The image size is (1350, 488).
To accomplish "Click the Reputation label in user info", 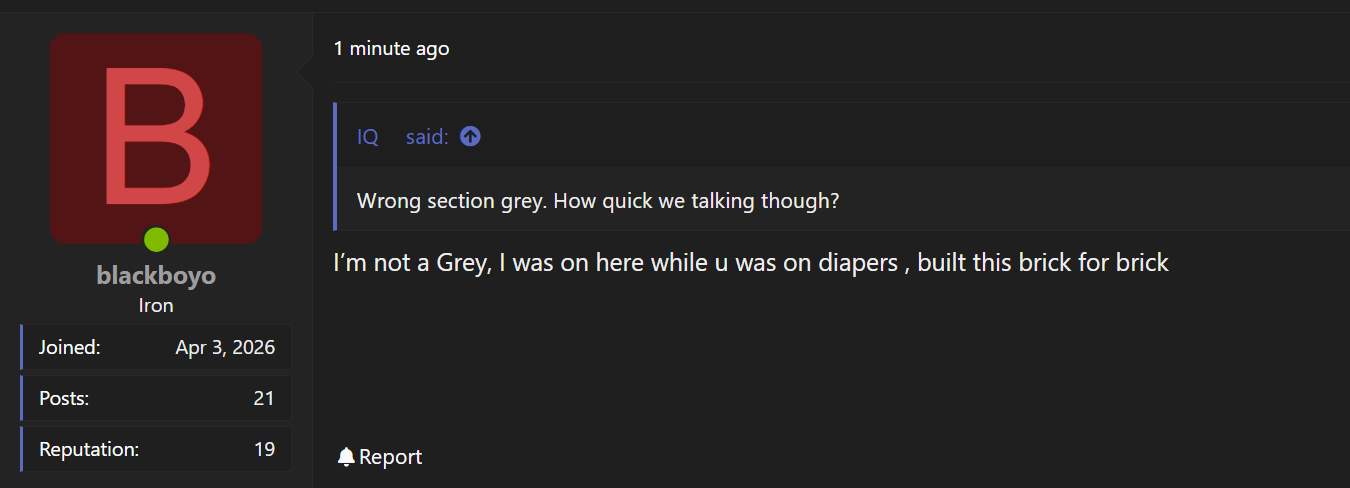I will click(x=89, y=449).
